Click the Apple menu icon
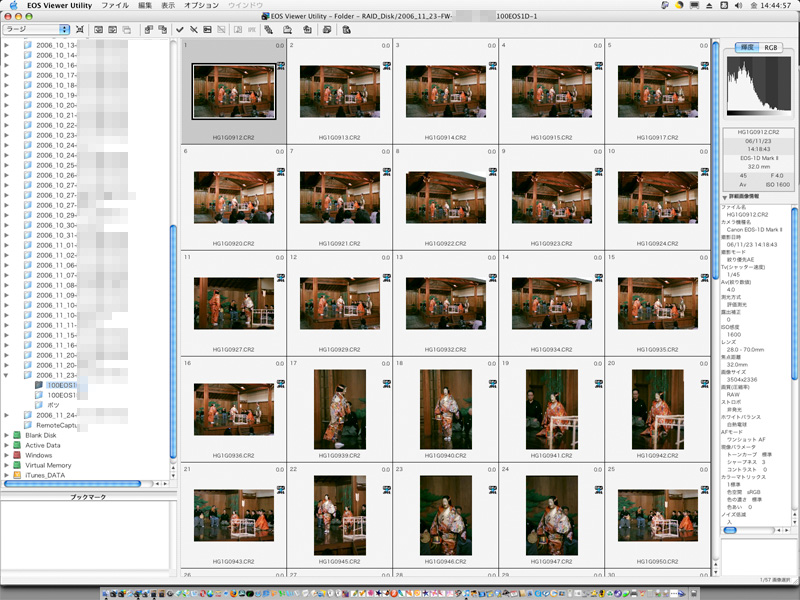800x600 pixels. coord(14,5)
